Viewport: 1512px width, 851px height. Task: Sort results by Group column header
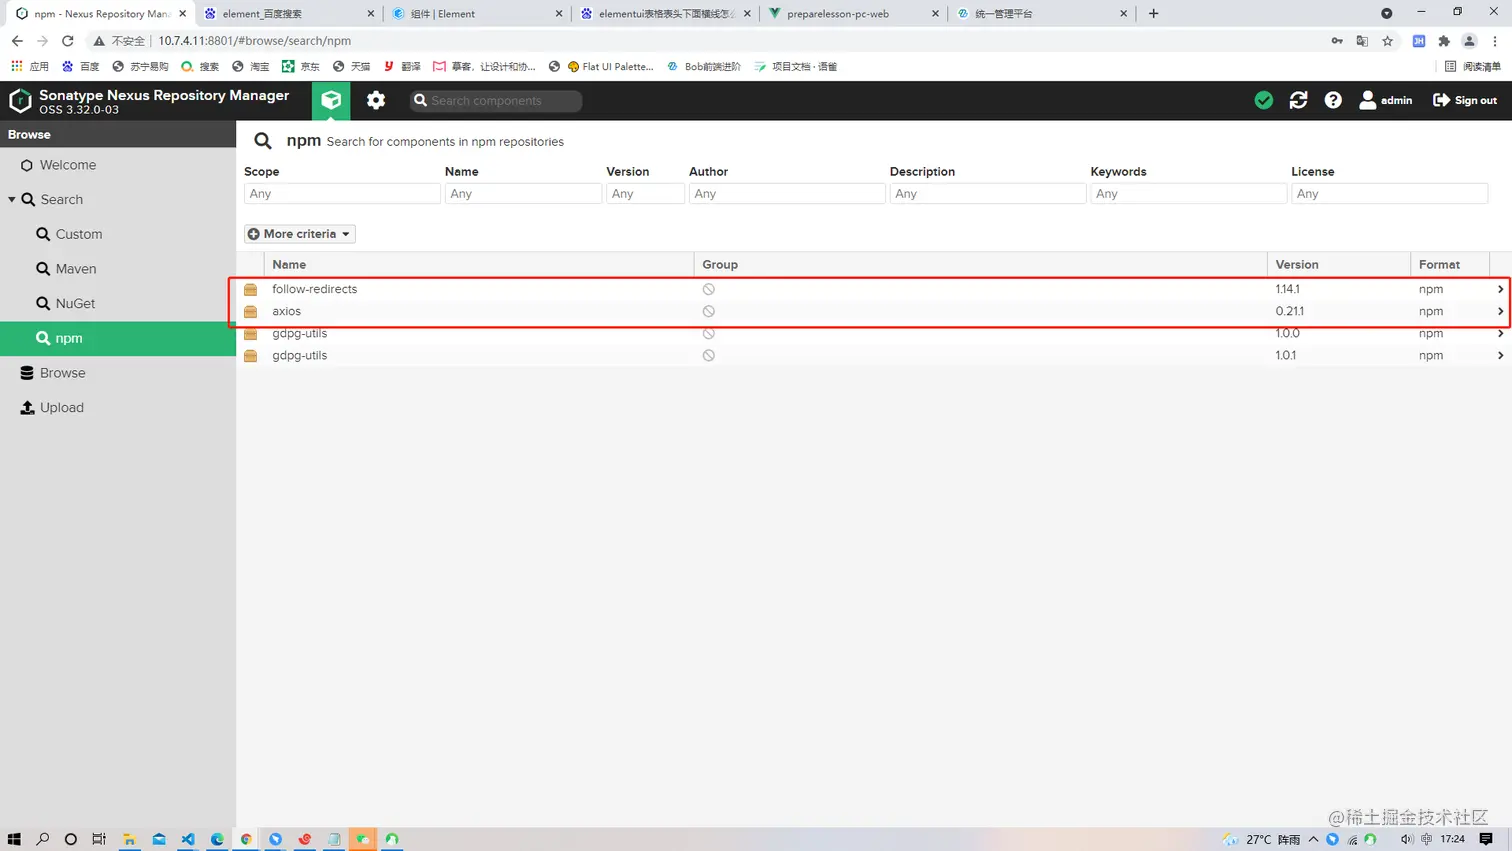coord(981,264)
